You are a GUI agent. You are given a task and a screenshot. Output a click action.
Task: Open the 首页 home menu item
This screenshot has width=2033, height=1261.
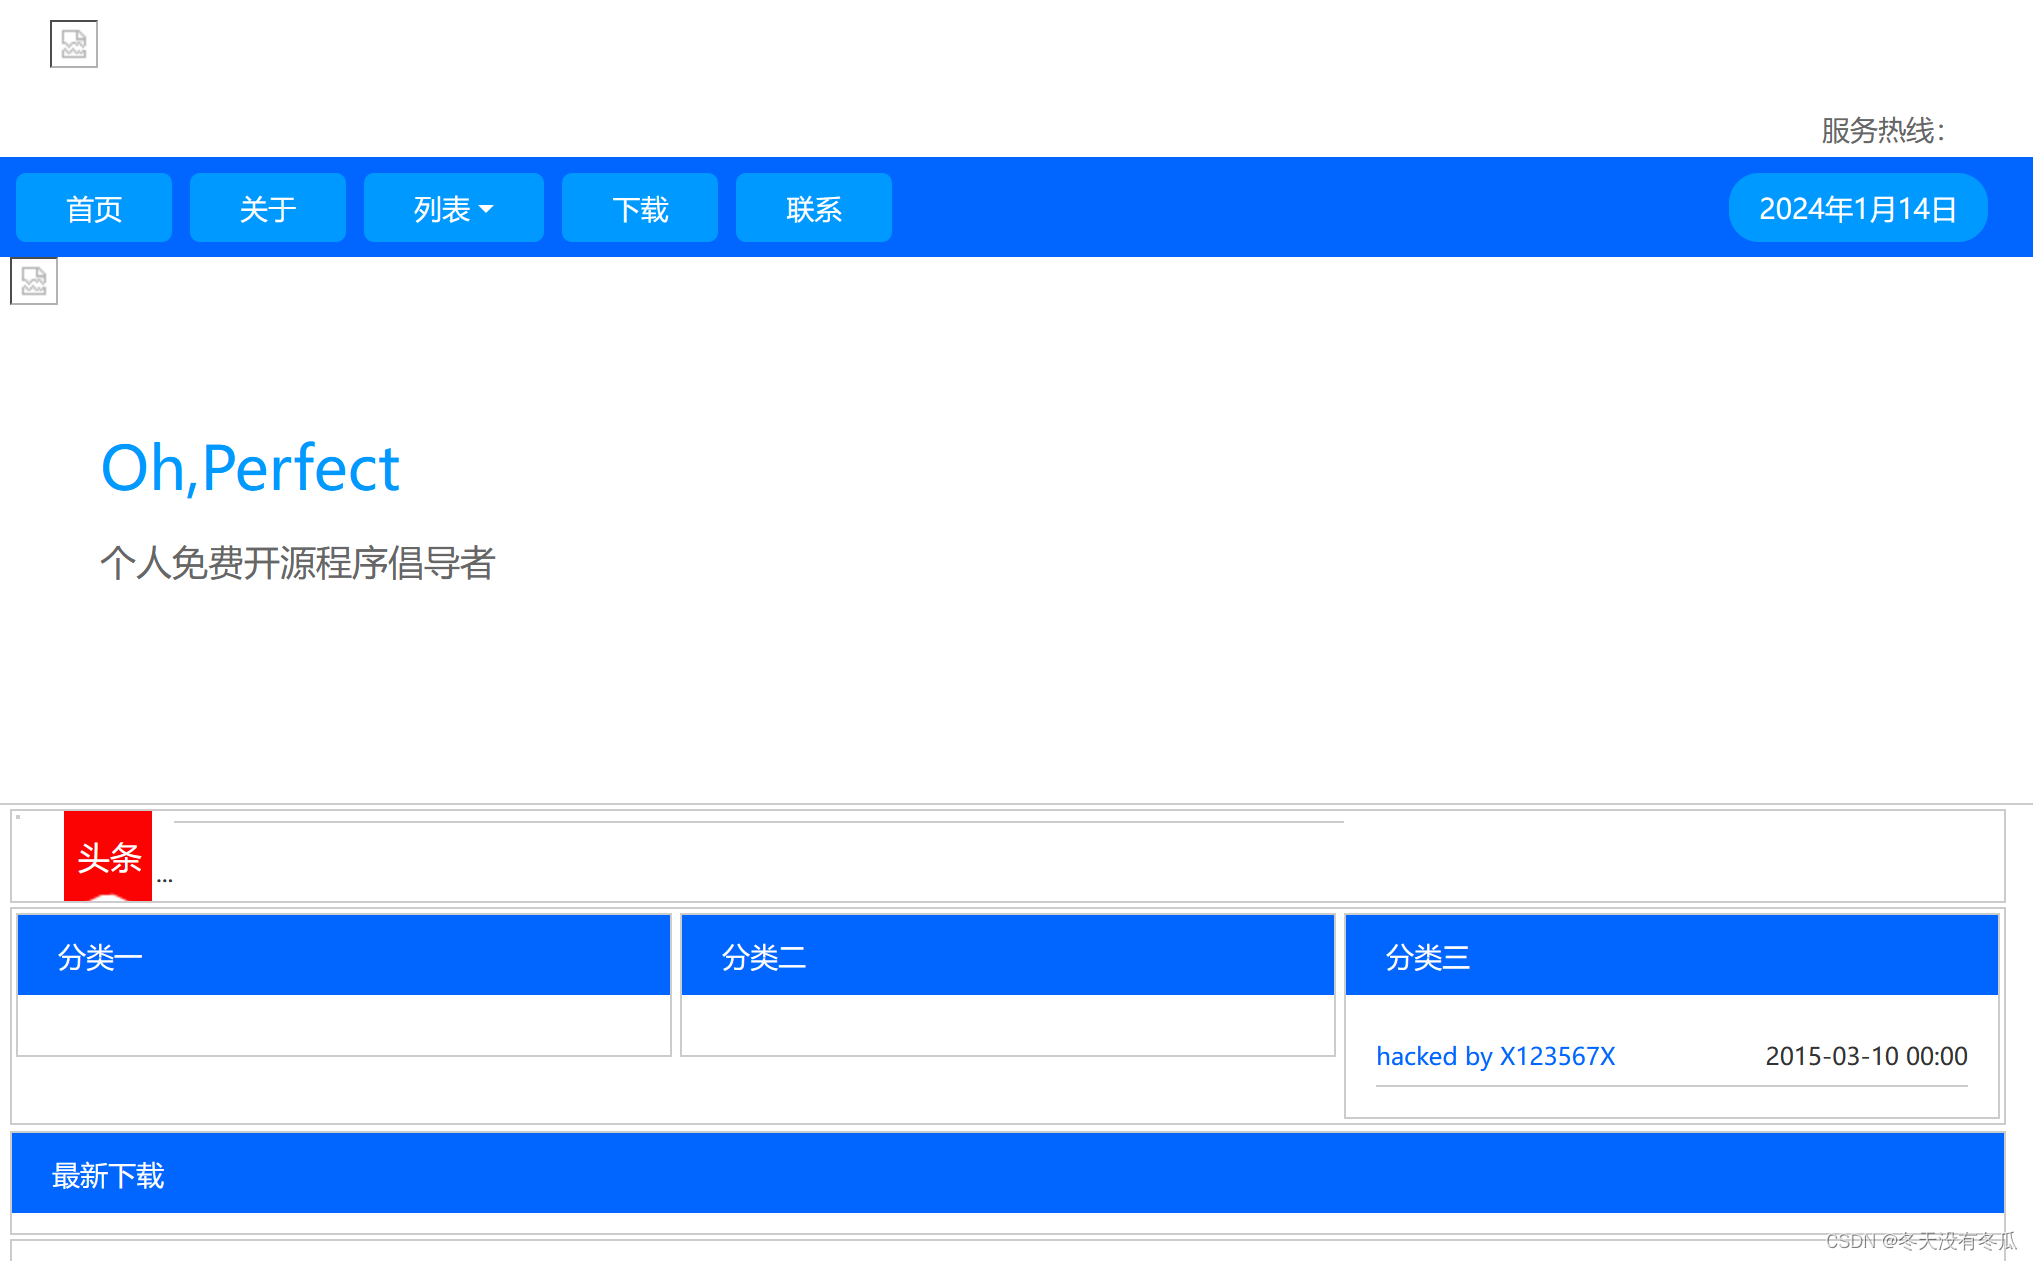94,208
